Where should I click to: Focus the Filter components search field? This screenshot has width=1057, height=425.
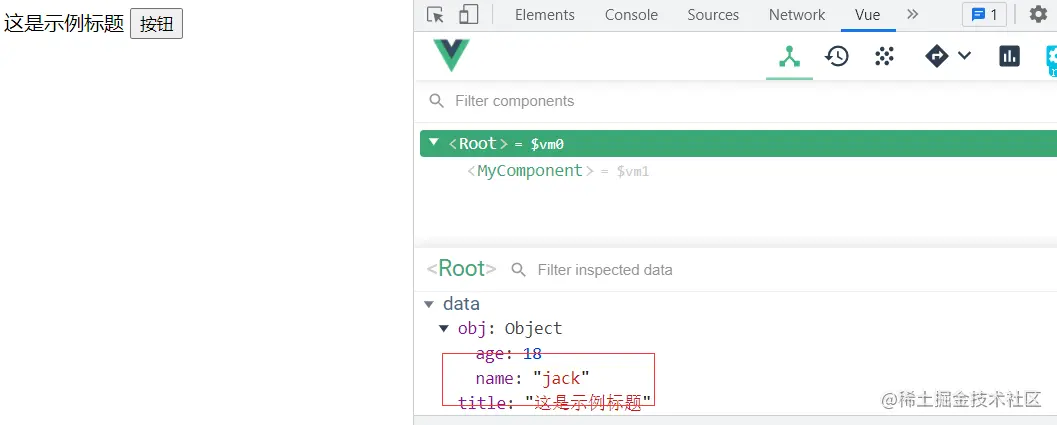600,101
